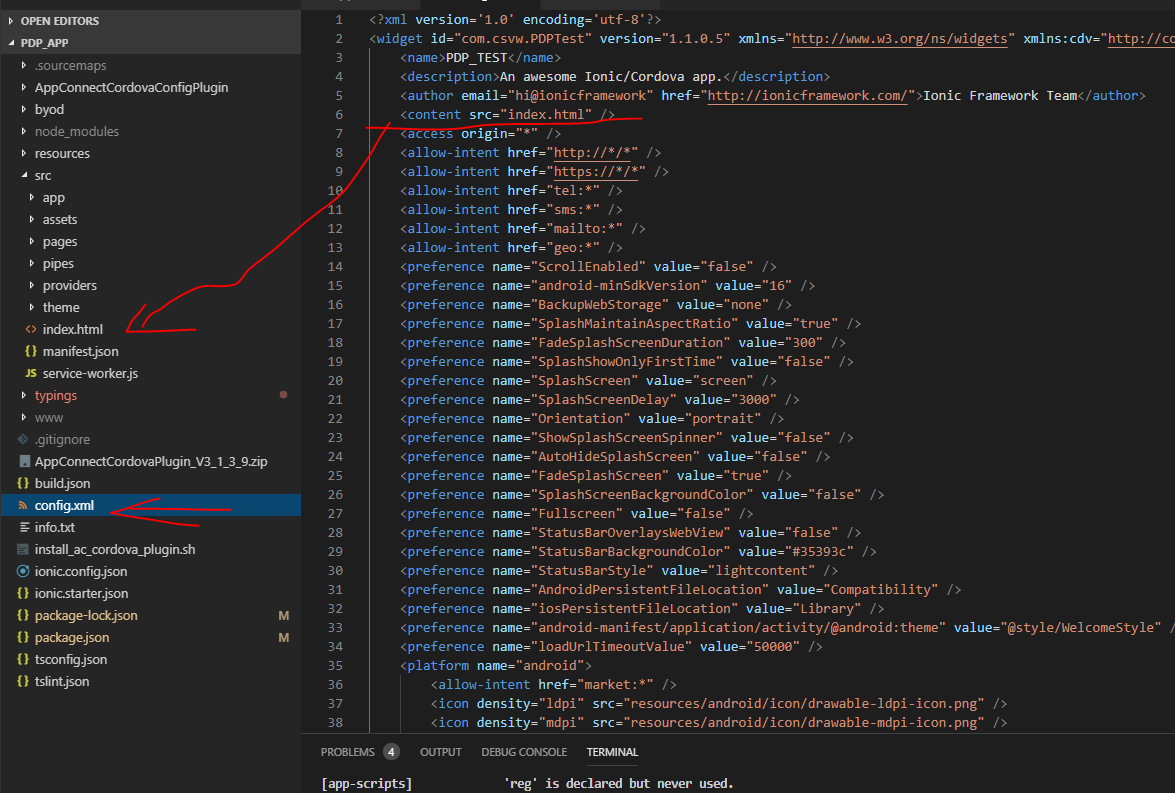The width and height of the screenshot is (1175, 793).
Task: Switch to the PROBLEMS panel tab
Action: (x=347, y=752)
